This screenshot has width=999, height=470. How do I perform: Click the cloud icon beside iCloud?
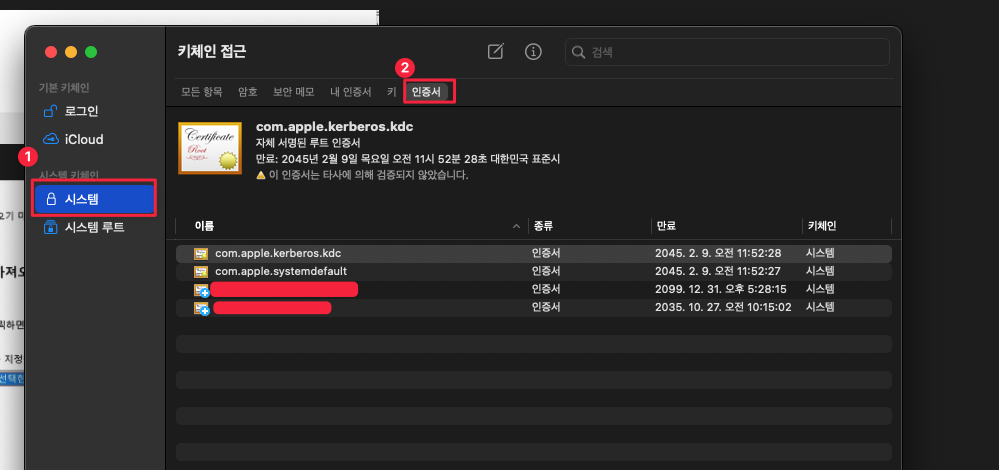(x=51, y=139)
